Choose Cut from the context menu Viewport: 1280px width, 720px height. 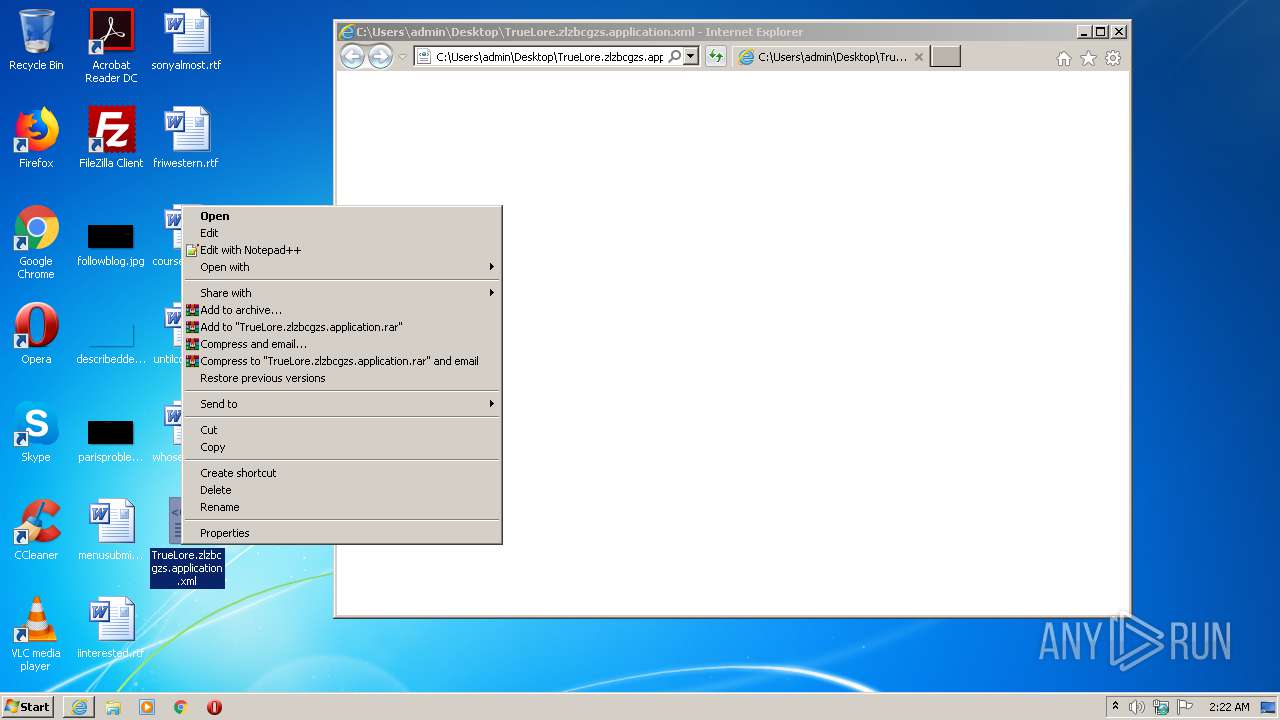pyautogui.click(x=342, y=430)
